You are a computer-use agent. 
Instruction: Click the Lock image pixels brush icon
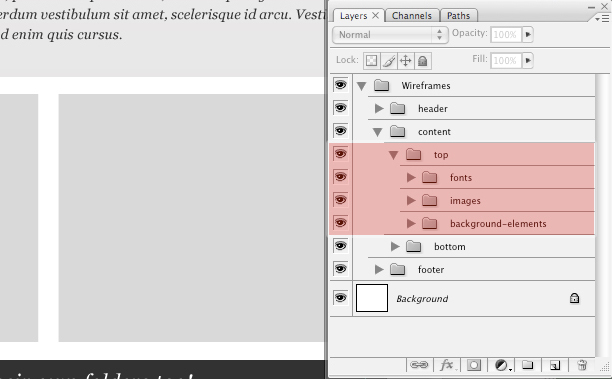[389, 61]
